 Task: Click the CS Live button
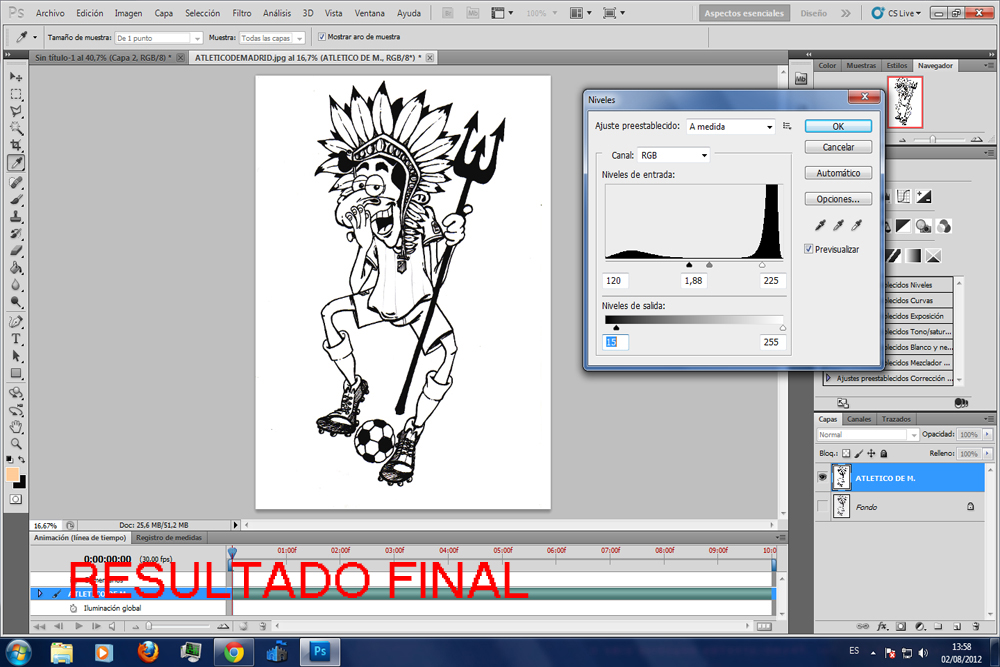click(896, 13)
